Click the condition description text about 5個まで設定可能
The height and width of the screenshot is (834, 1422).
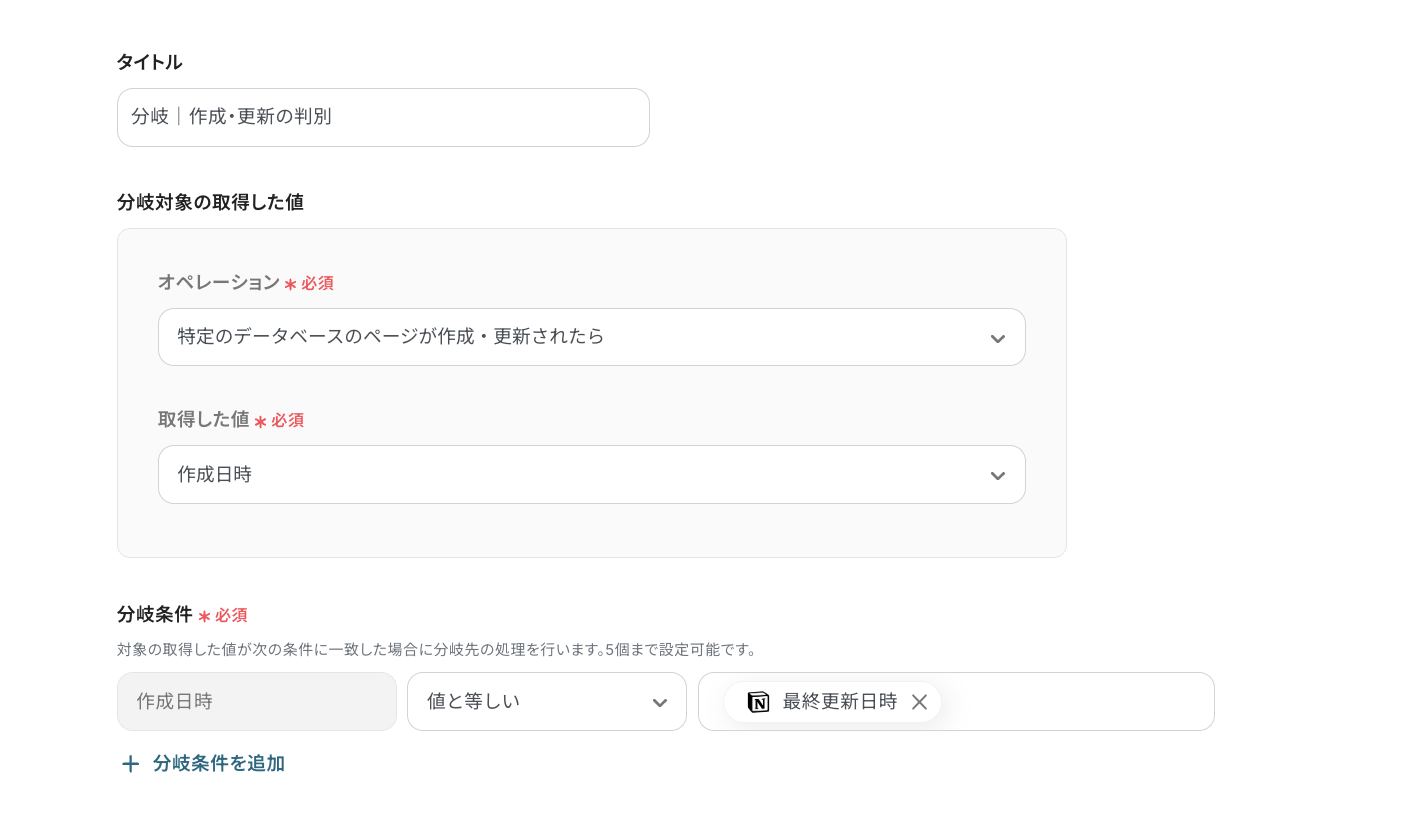(439, 649)
